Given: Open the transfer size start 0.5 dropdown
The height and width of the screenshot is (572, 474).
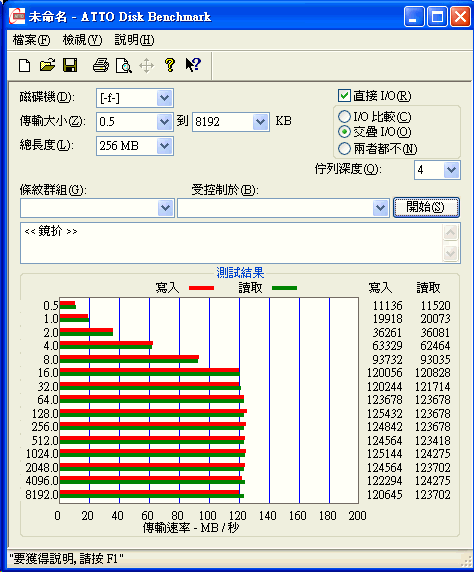Looking at the screenshot, I should [165, 121].
